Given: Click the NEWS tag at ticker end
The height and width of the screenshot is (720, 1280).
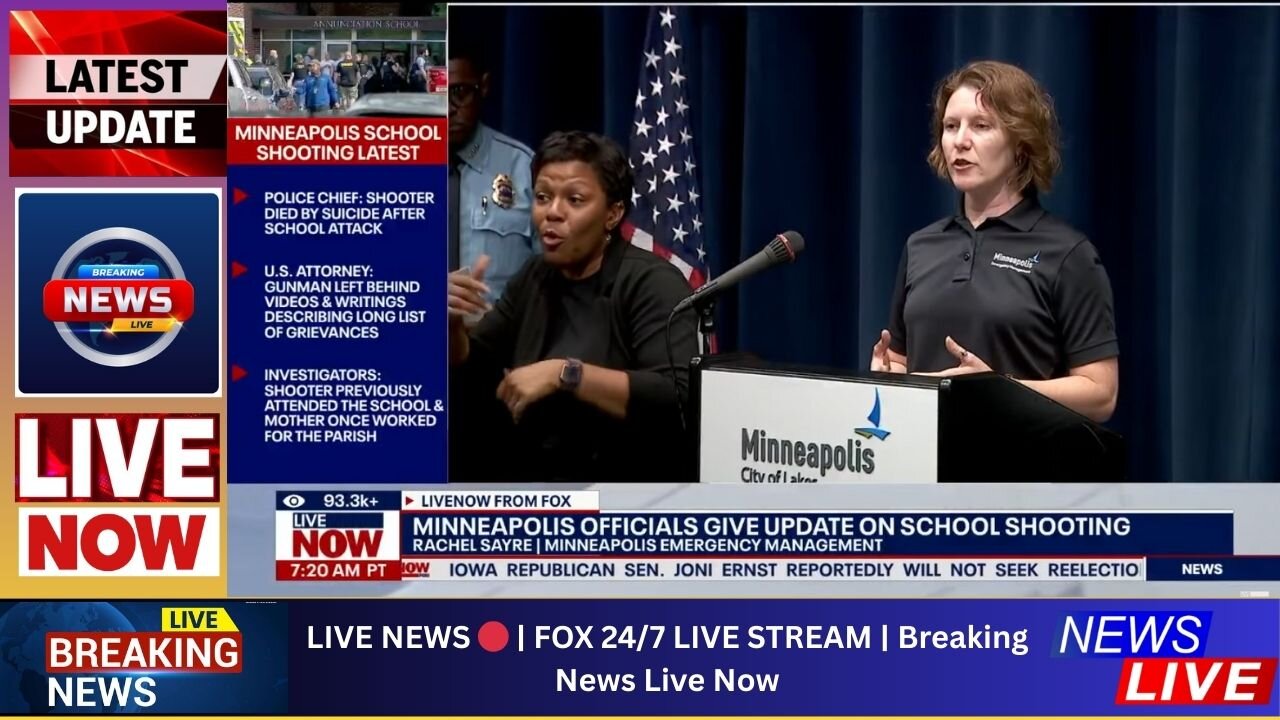Looking at the screenshot, I should coord(1201,569).
